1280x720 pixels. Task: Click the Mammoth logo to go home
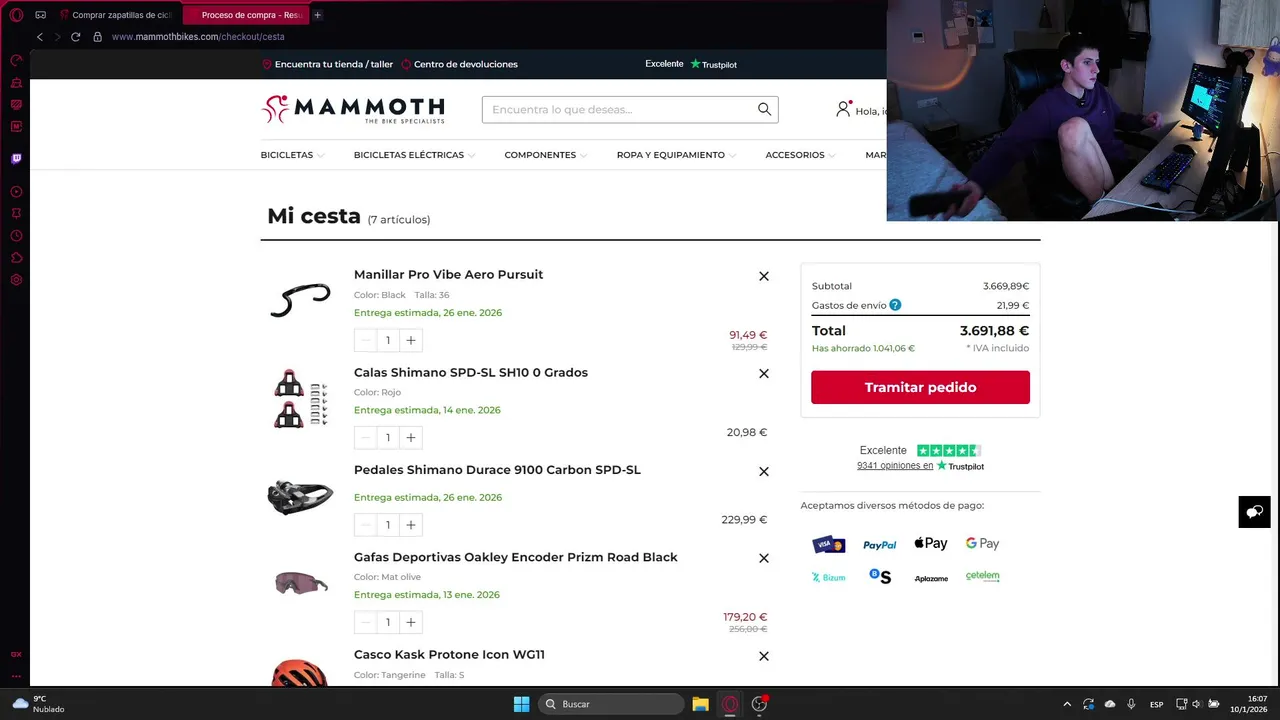point(353,110)
